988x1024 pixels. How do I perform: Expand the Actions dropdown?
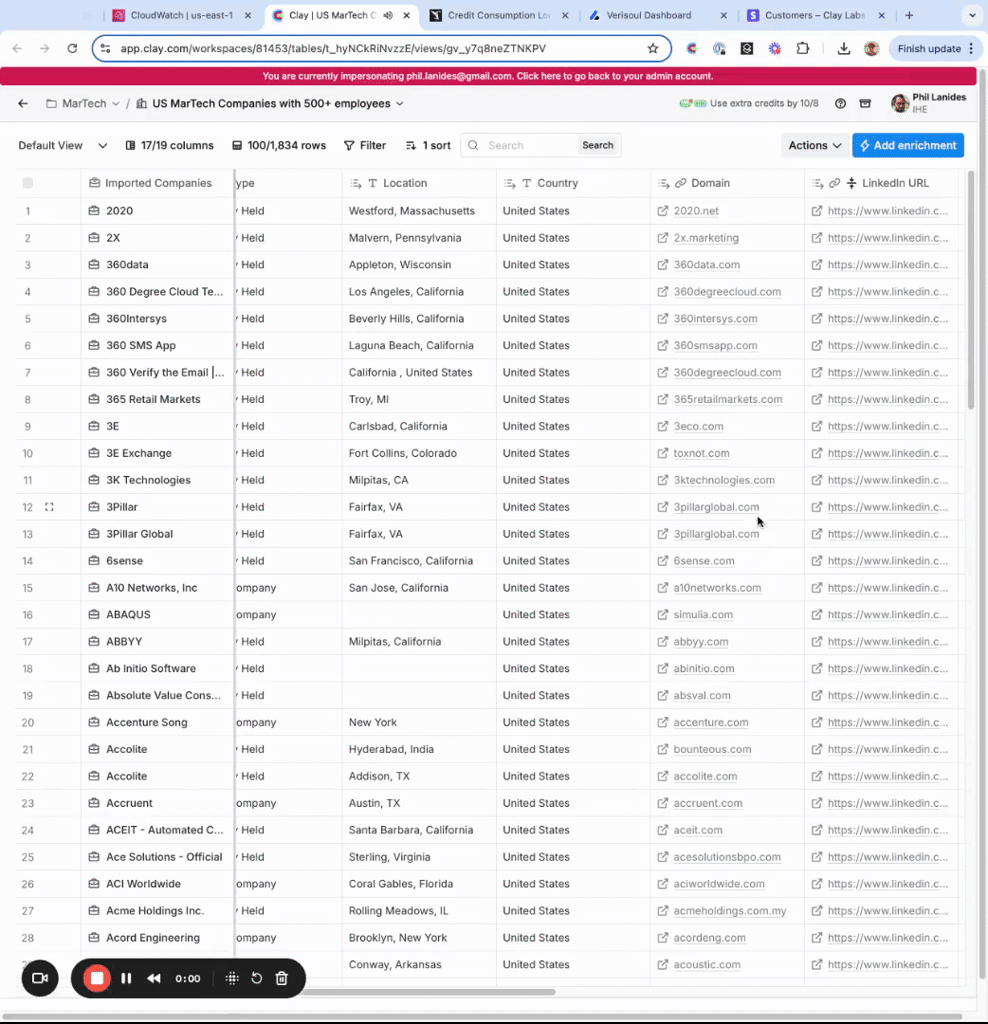[x=815, y=145]
